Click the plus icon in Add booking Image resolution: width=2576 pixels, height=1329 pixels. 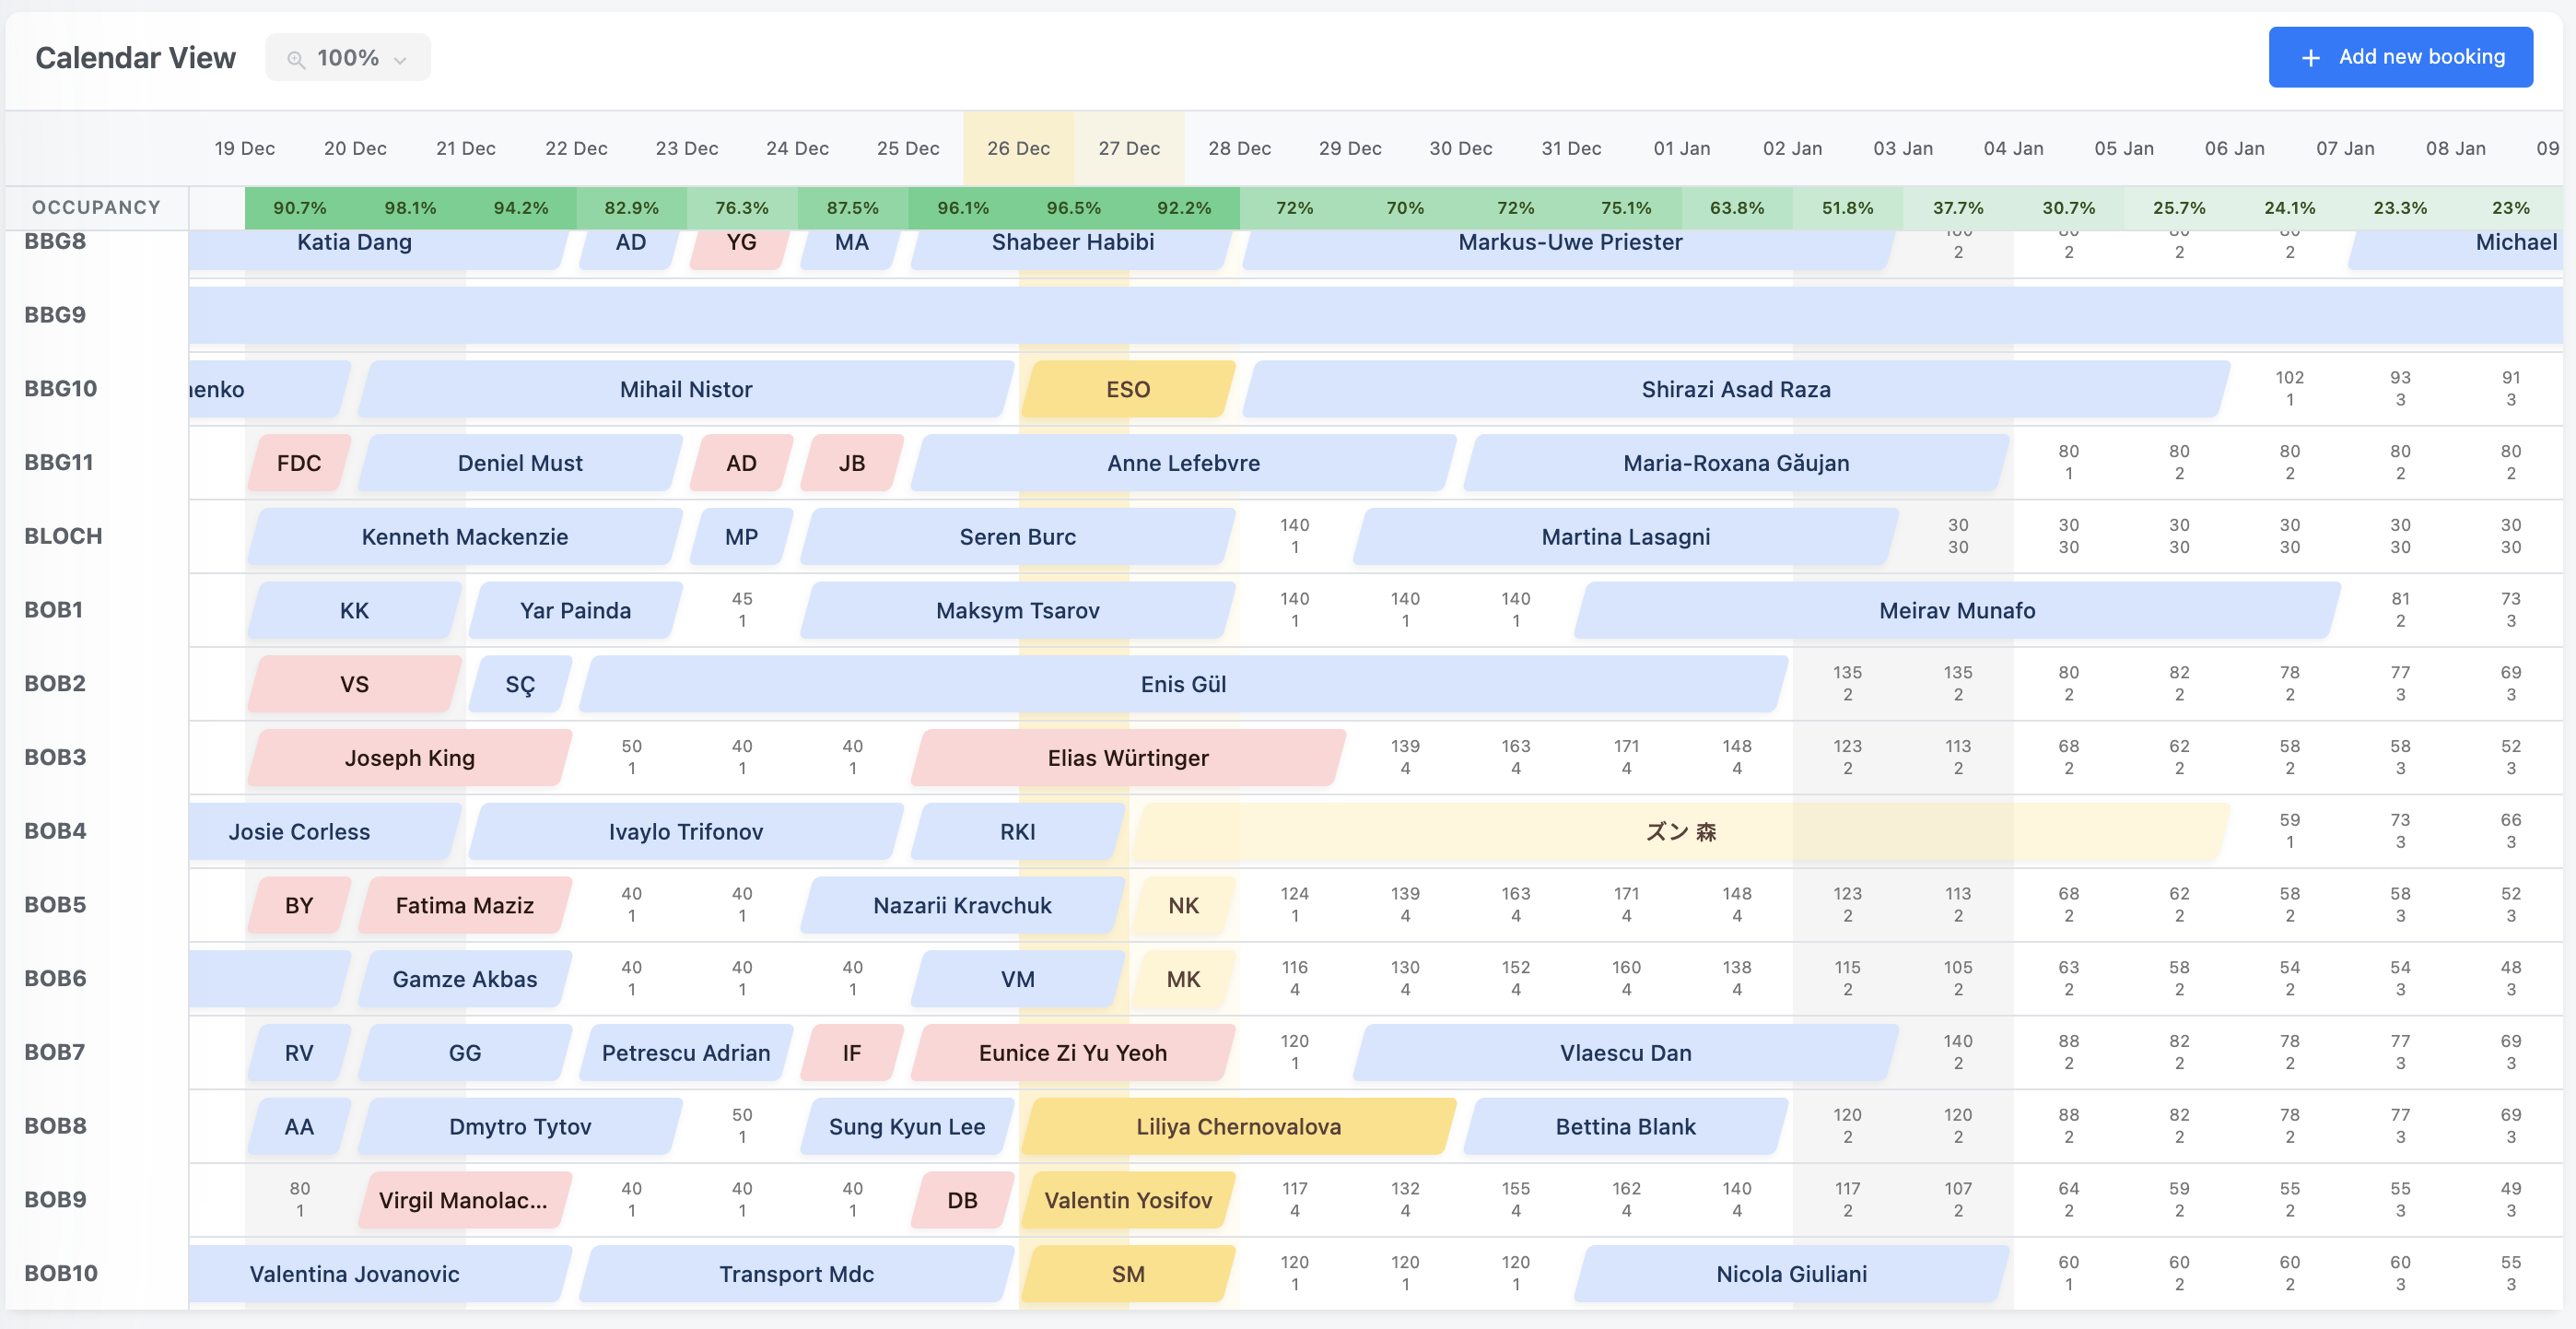click(x=2310, y=58)
